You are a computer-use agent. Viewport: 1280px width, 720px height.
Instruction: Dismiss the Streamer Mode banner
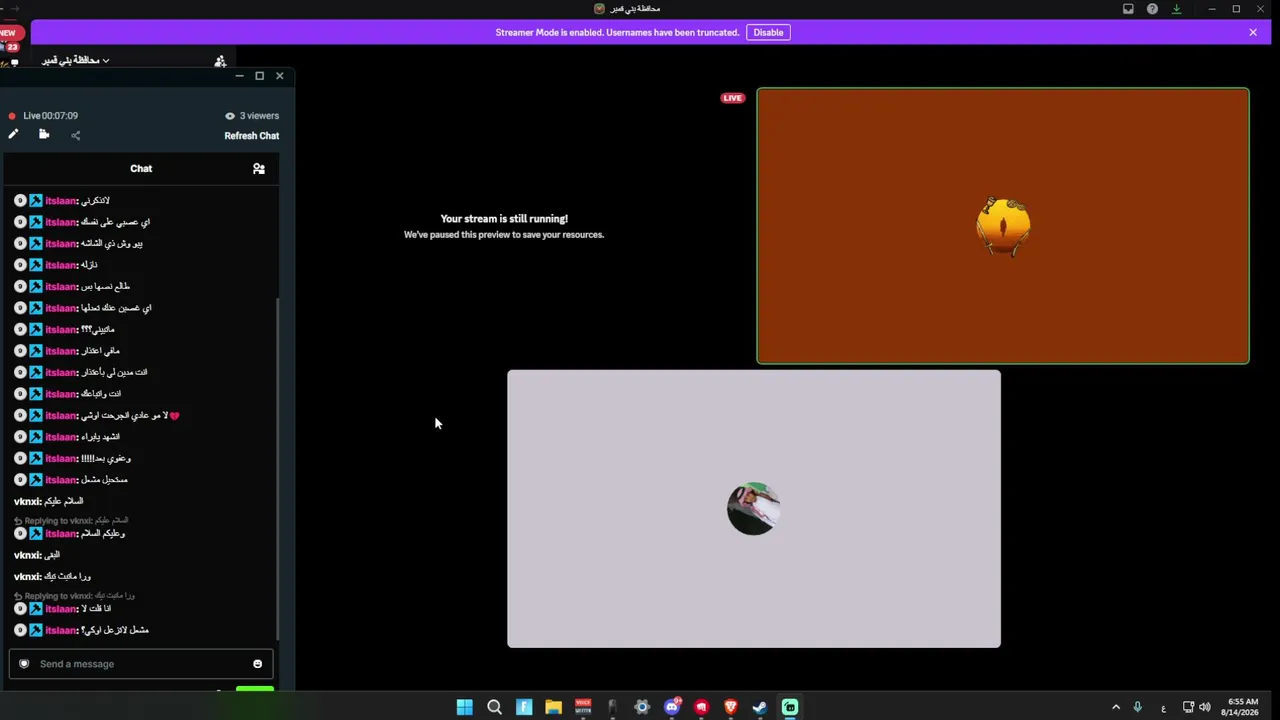(1253, 32)
